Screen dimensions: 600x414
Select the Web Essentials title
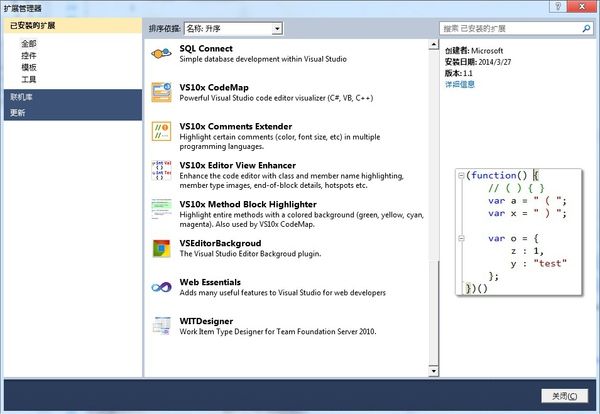210,282
